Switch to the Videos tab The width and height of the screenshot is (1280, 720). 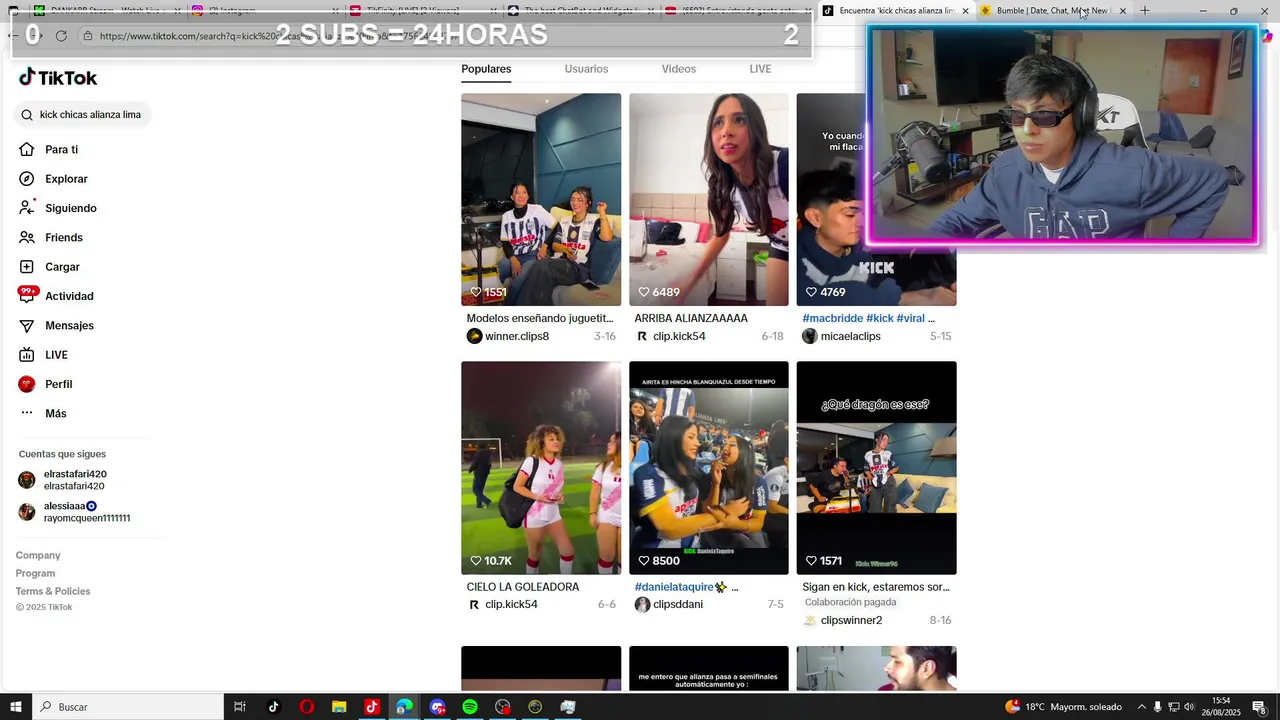point(678,69)
